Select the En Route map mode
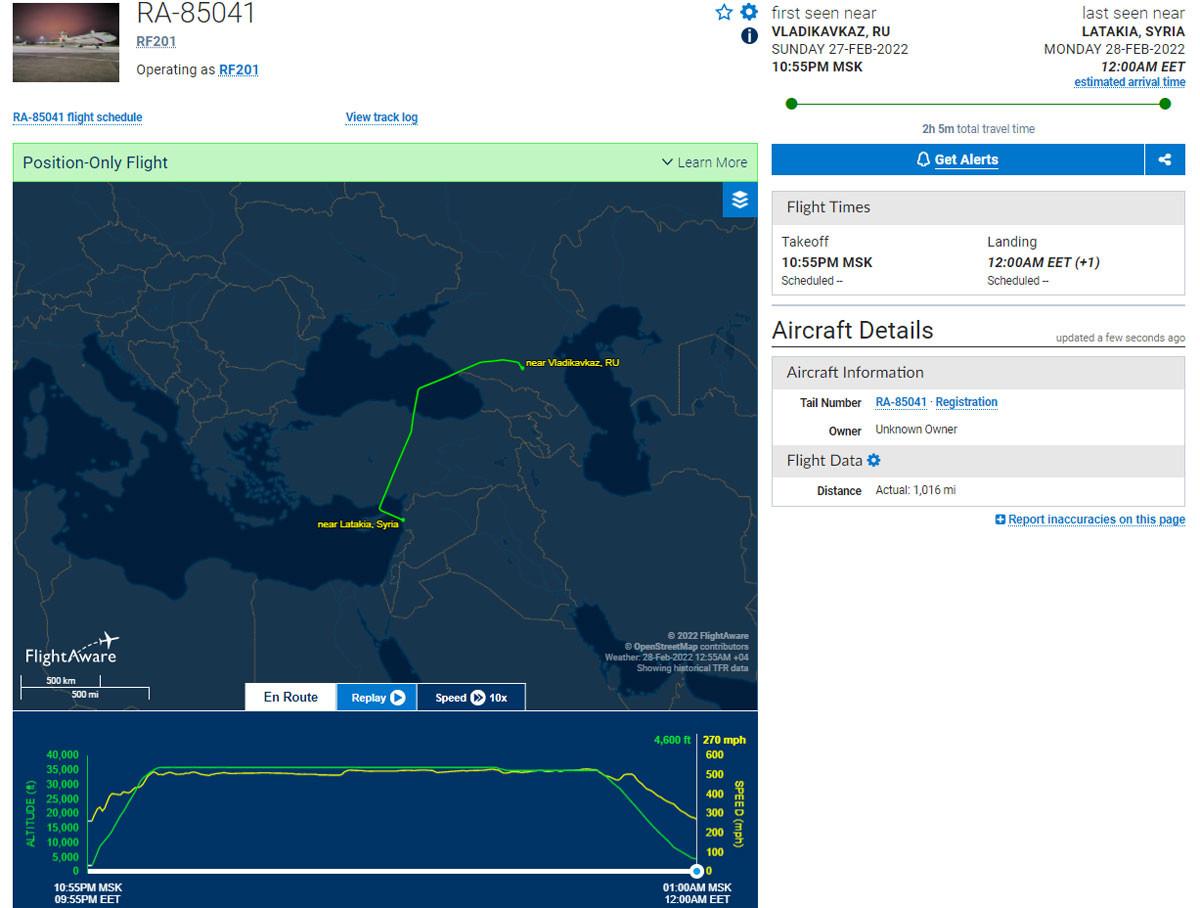 pos(291,697)
